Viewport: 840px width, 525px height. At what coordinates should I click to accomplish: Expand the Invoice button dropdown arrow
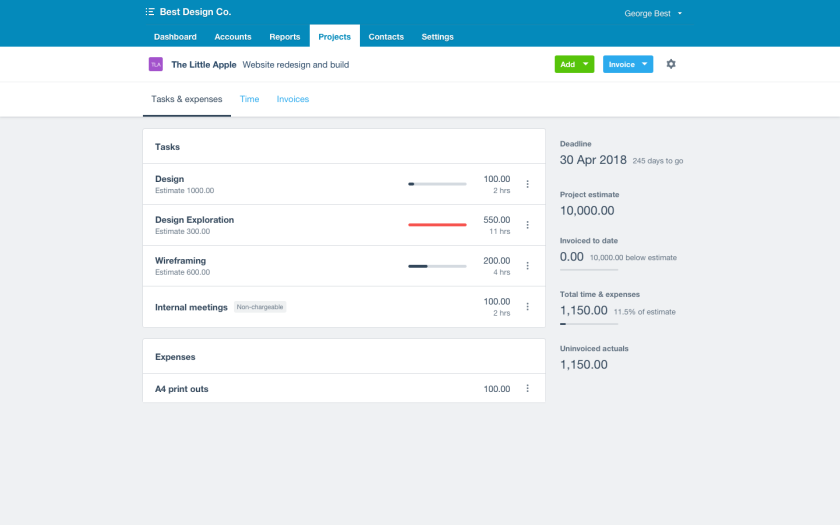[645, 64]
